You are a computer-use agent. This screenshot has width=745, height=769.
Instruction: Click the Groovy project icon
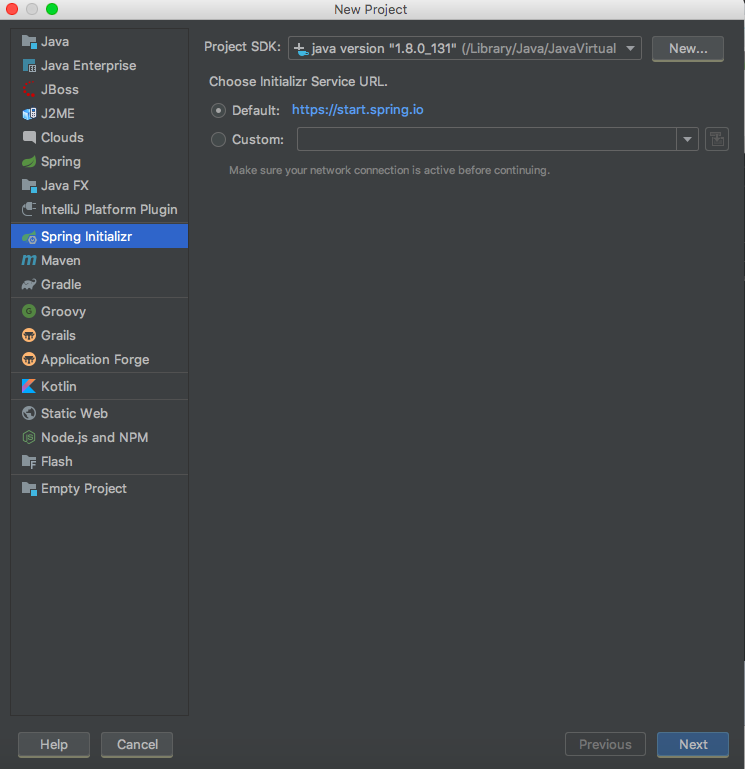(x=29, y=312)
